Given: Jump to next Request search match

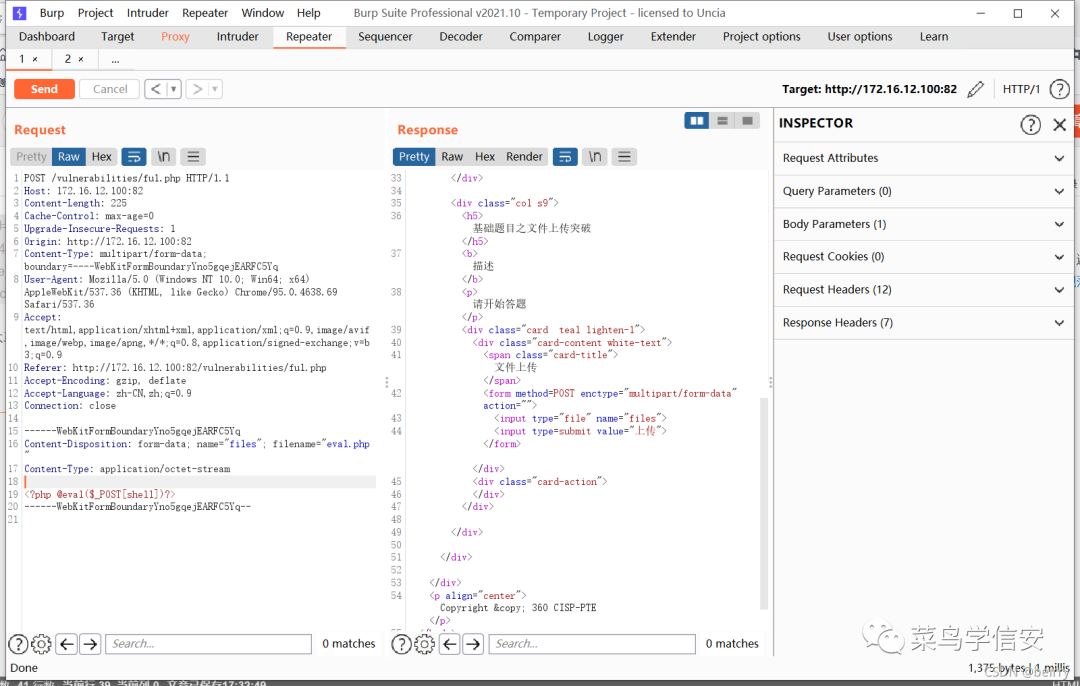Looking at the screenshot, I should 90,644.
